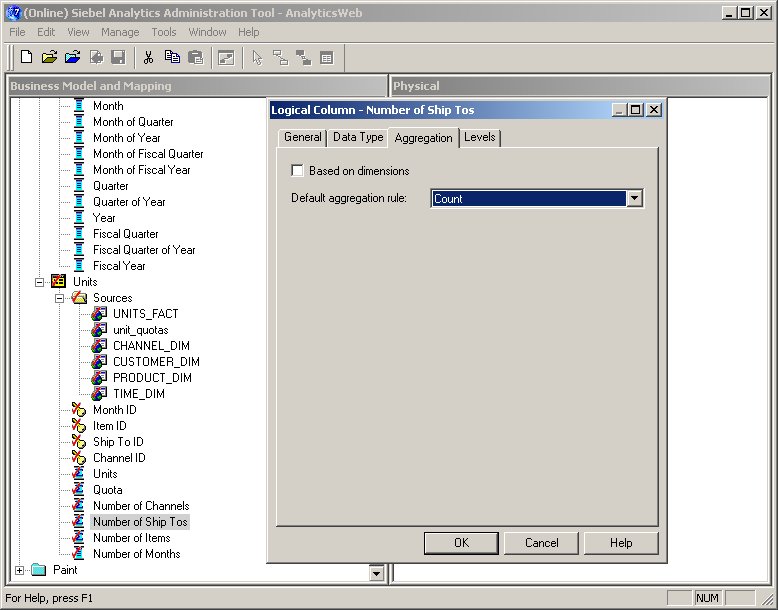
Task: Select the Number of Items column
Action: click(x=131, y=538)
